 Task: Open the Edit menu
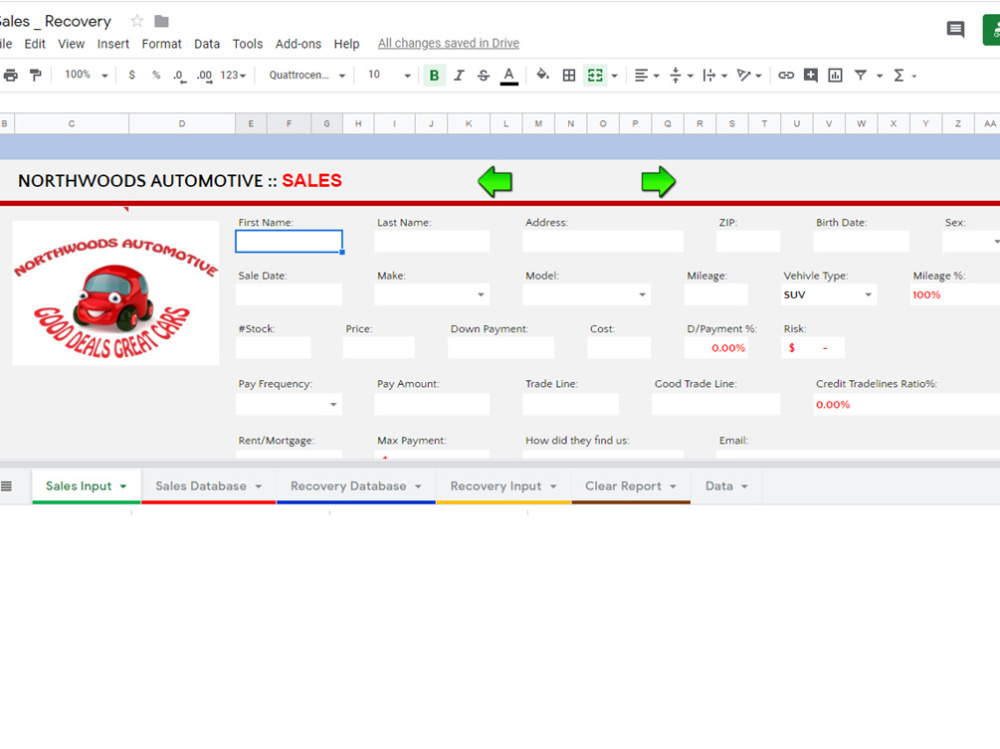[34, 43]
